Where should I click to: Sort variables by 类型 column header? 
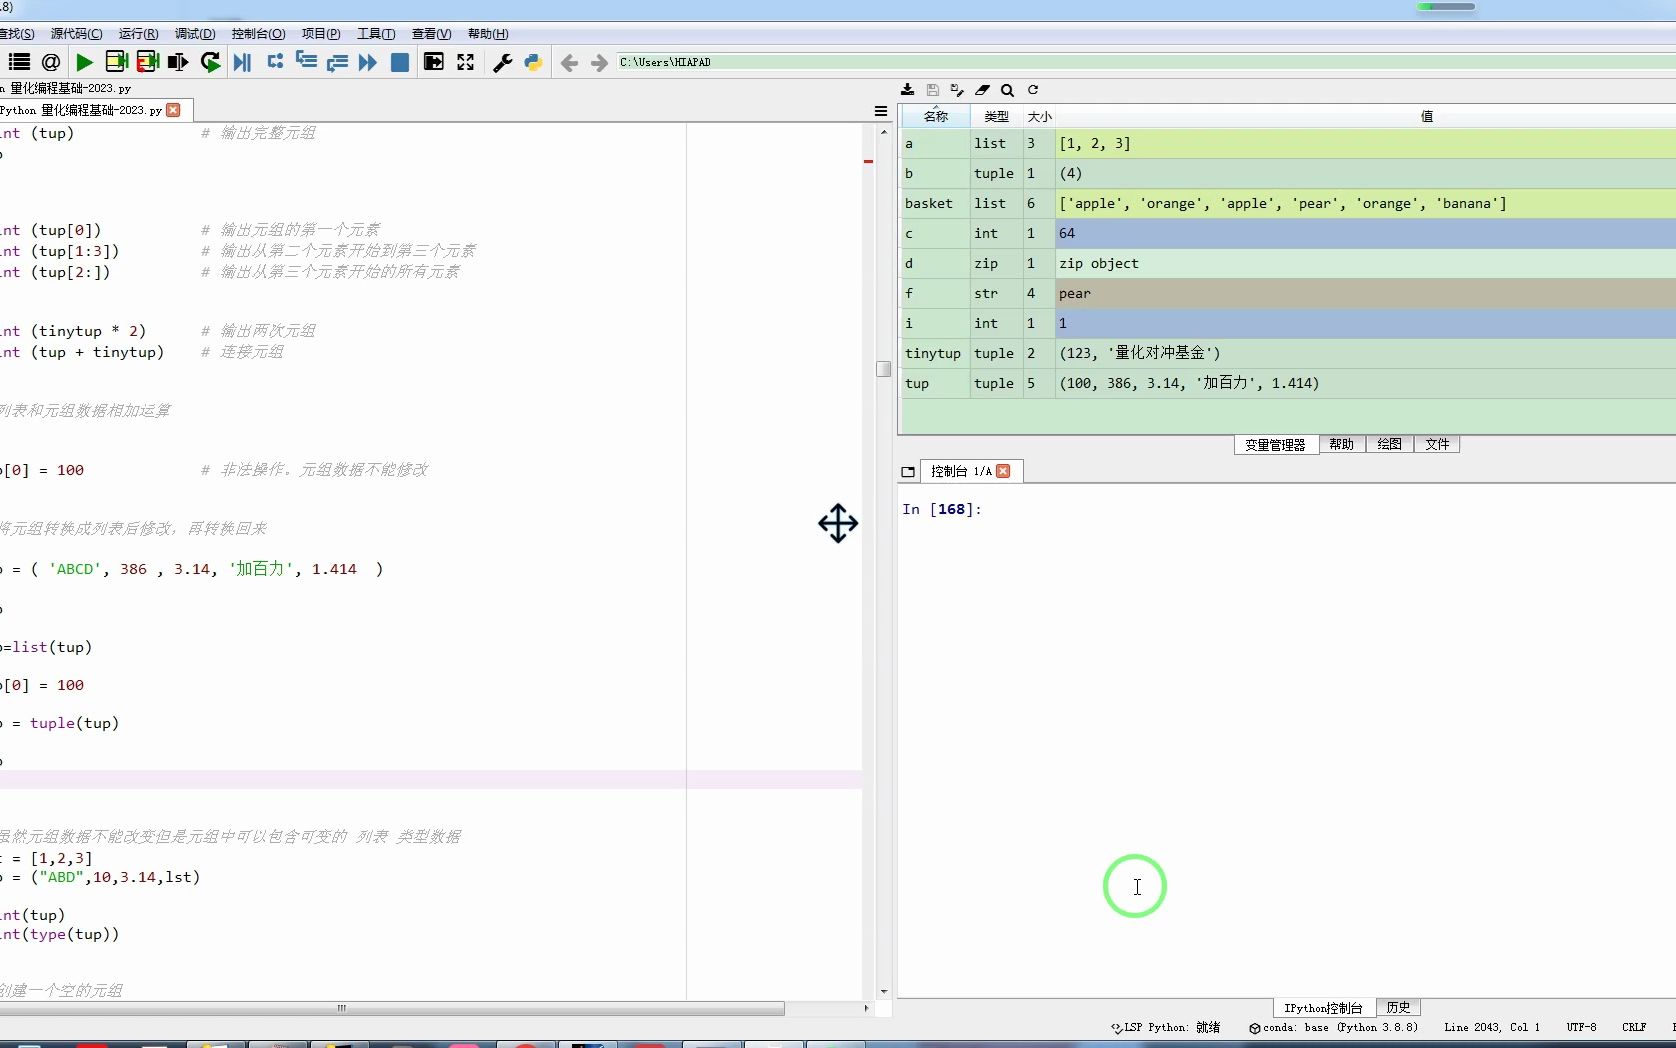click(x=997, y=117)
